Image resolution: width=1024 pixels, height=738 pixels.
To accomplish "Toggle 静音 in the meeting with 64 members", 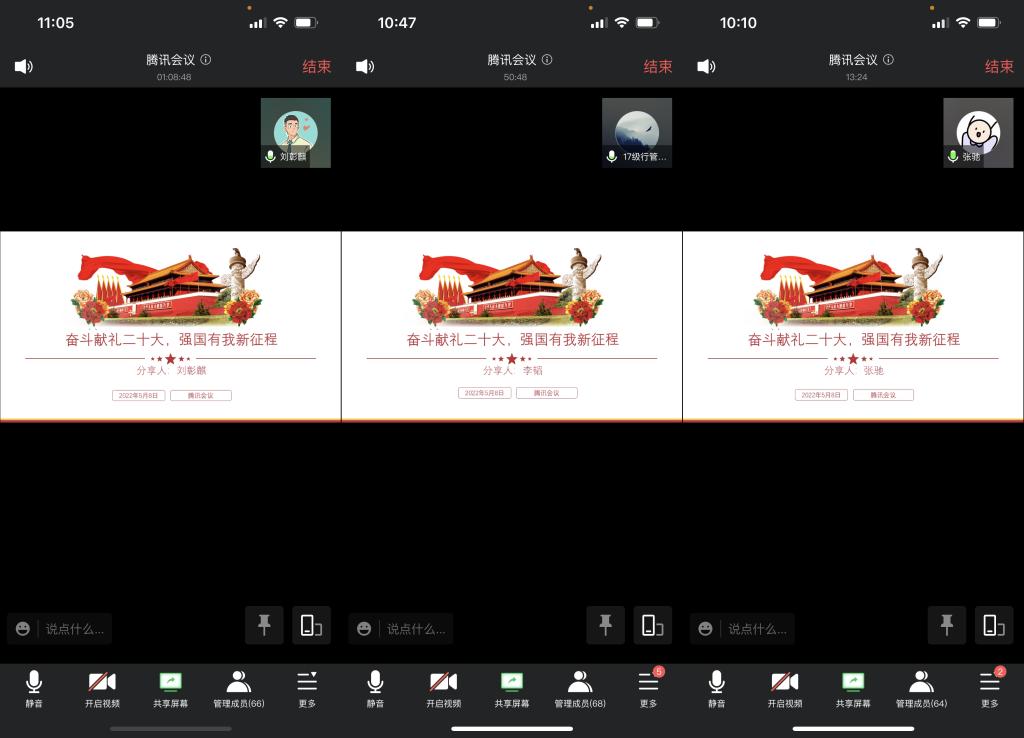I will pos(716,689).
